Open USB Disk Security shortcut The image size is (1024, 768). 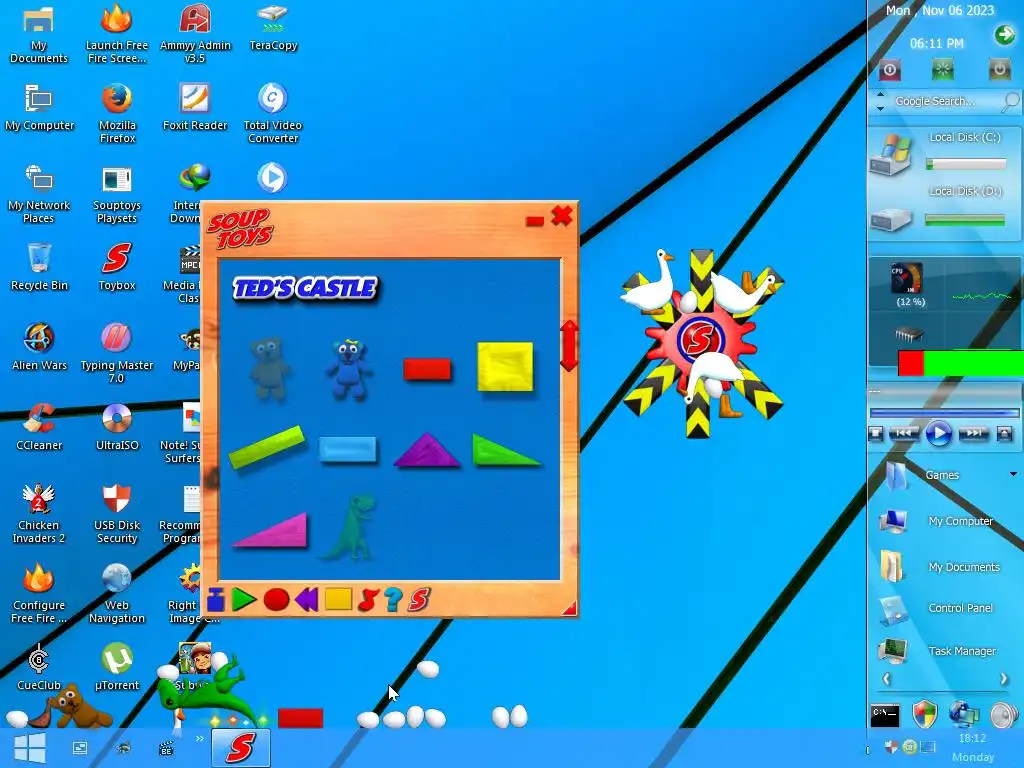(117, 513)
